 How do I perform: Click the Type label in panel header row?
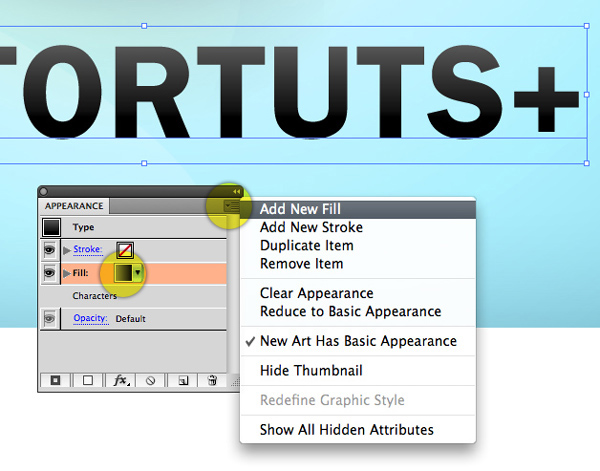[x=83, y=227]
